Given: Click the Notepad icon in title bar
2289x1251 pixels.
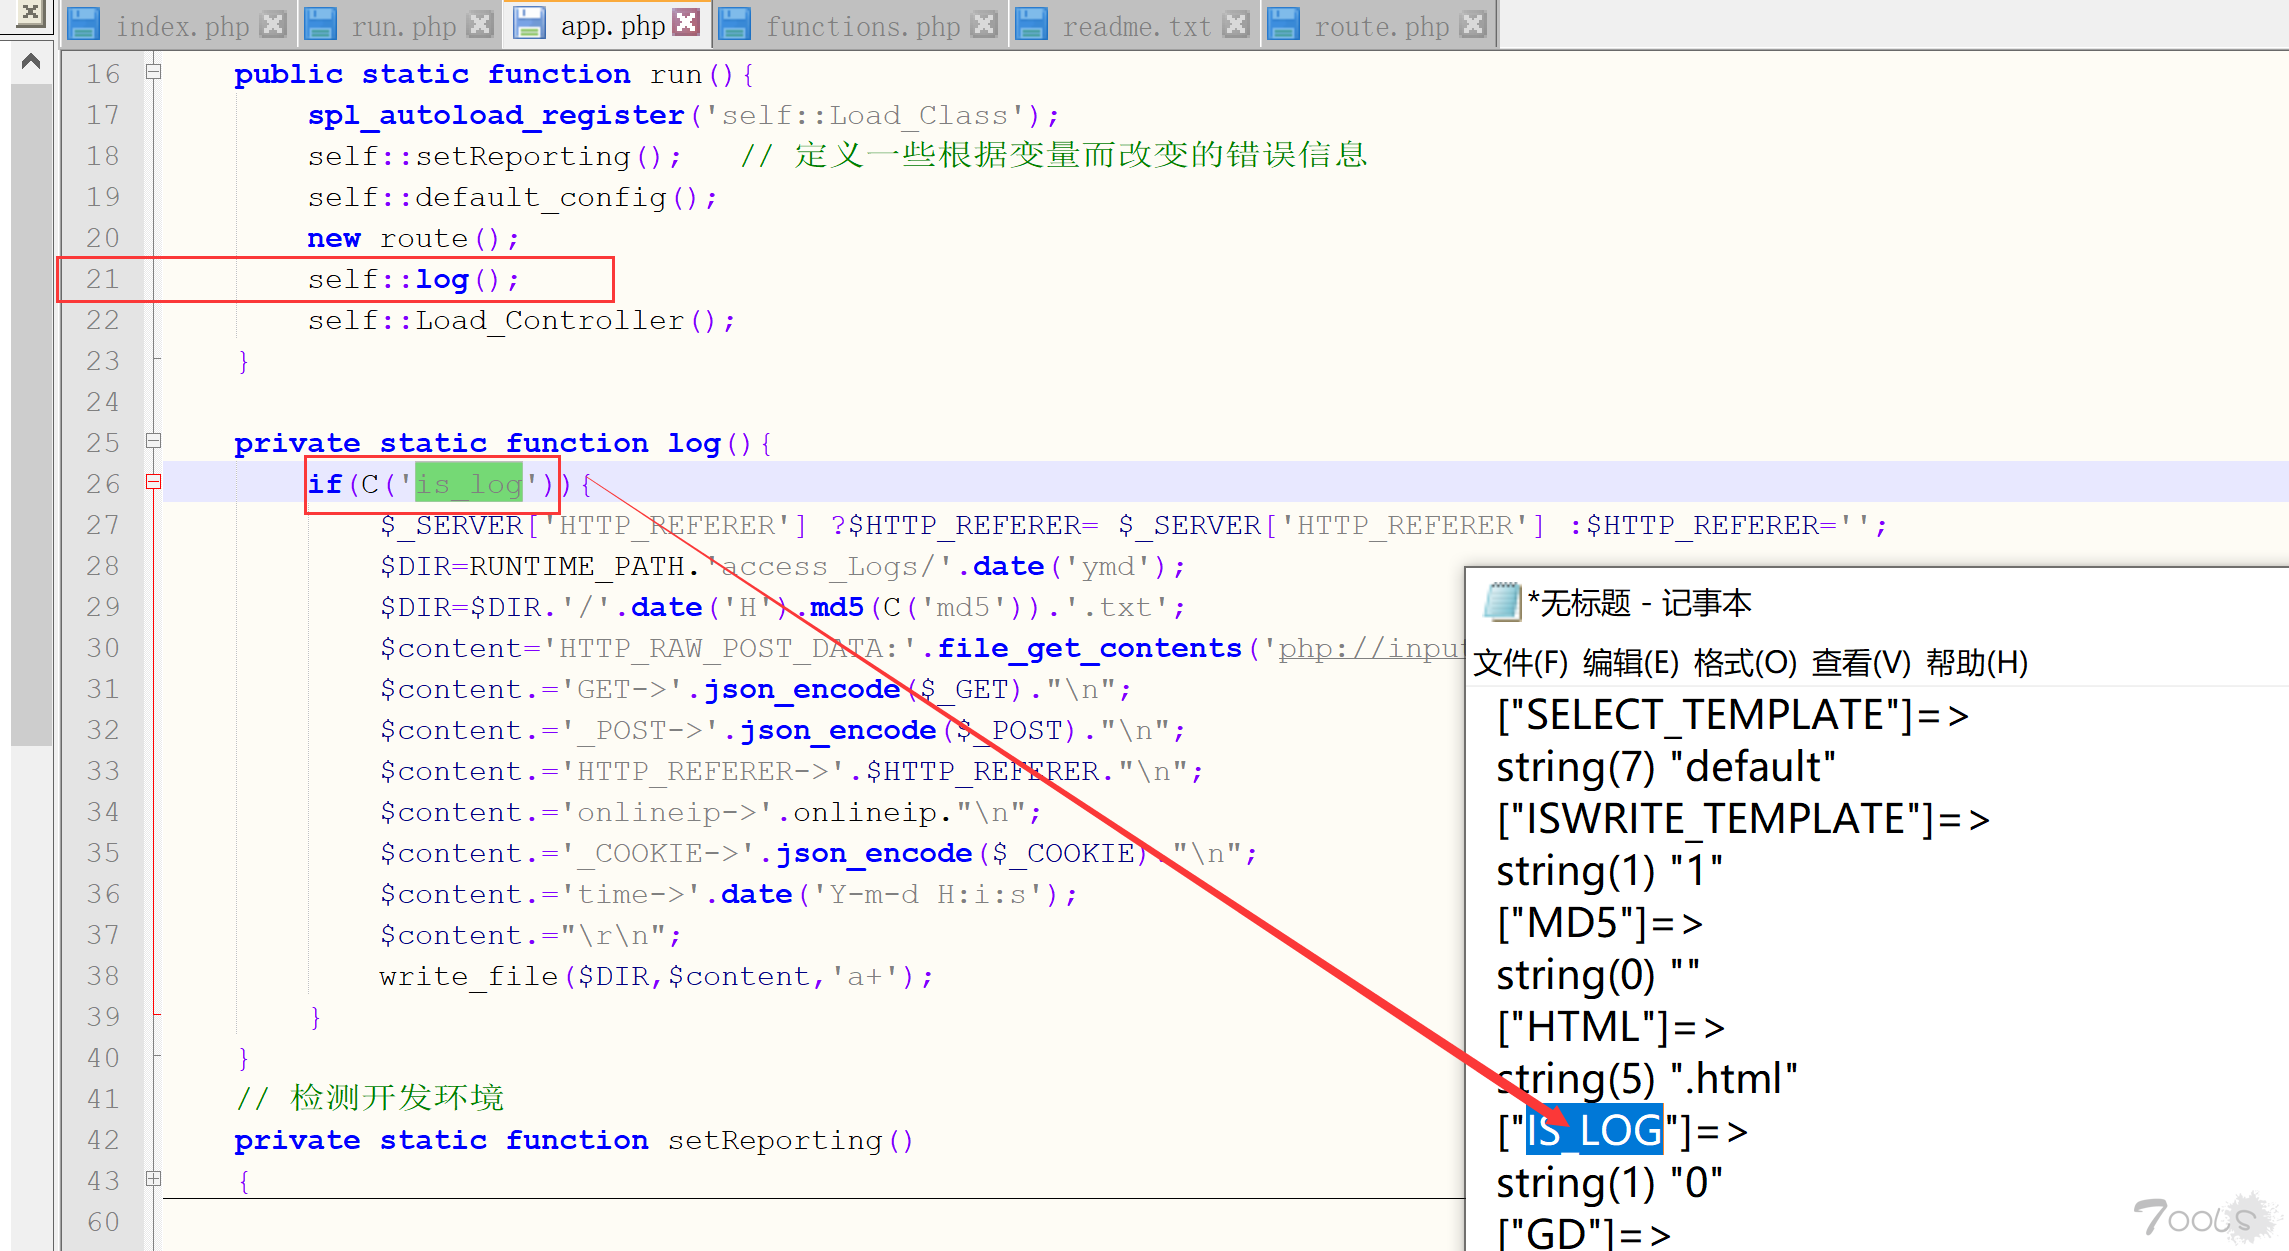Looking at the screenshot, I should pos(1502,602).
